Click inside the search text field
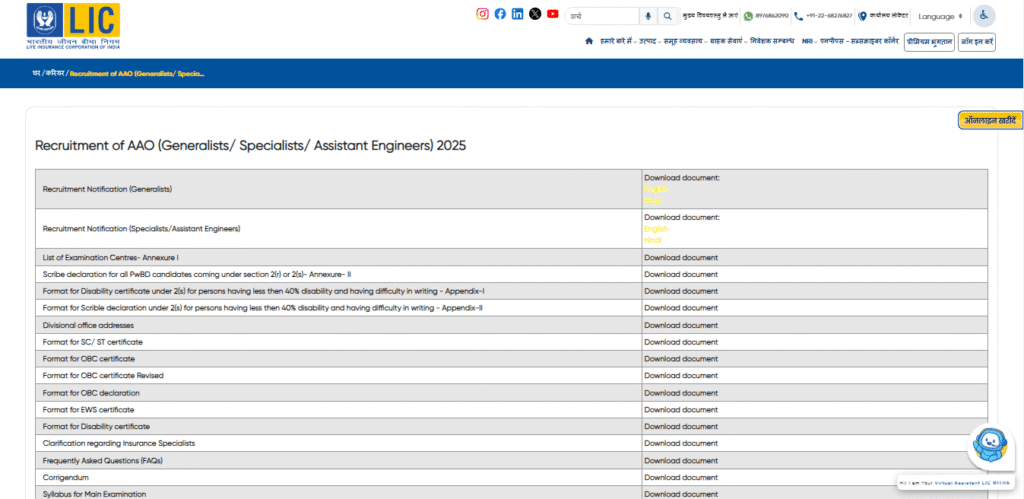 tap(600, 16)
